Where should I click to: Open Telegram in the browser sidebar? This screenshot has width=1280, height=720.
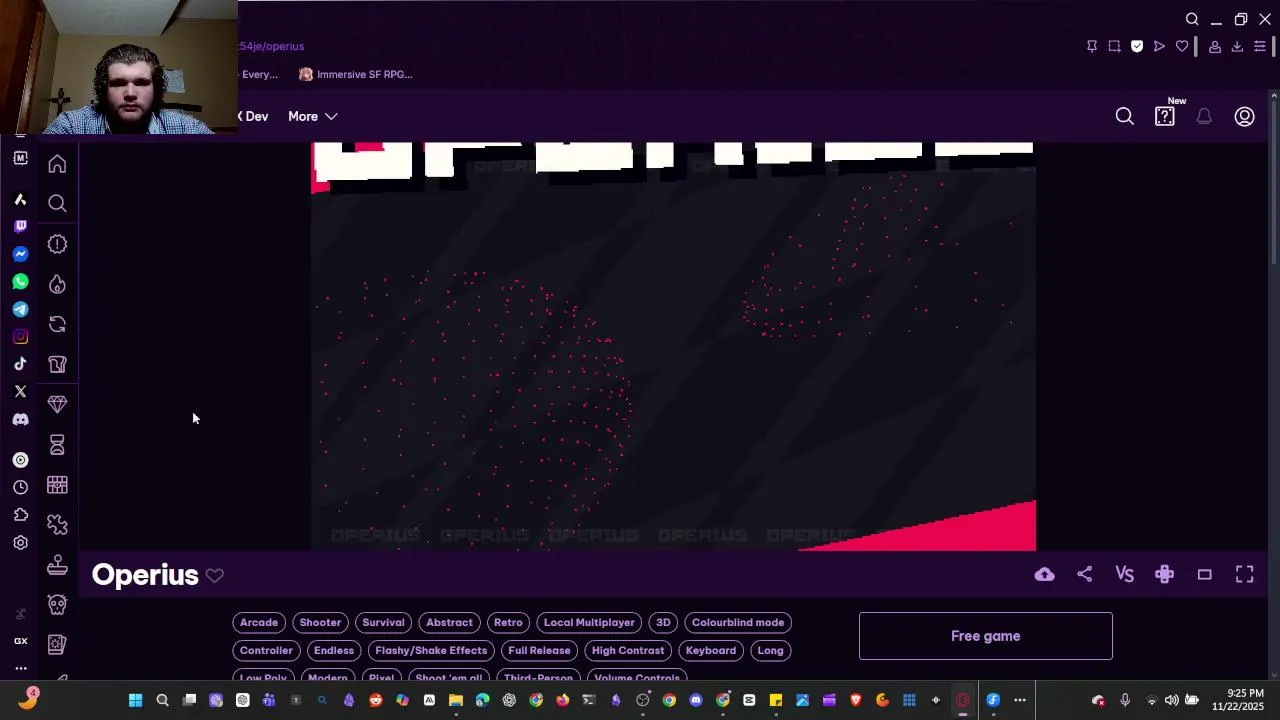pyautogui.click(x=20, y=309)
